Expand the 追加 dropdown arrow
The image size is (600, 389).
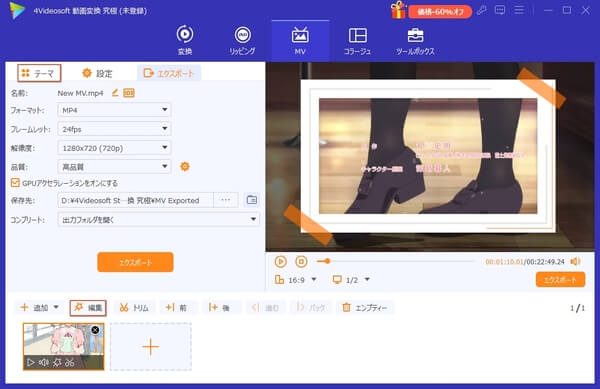point(56,307)
